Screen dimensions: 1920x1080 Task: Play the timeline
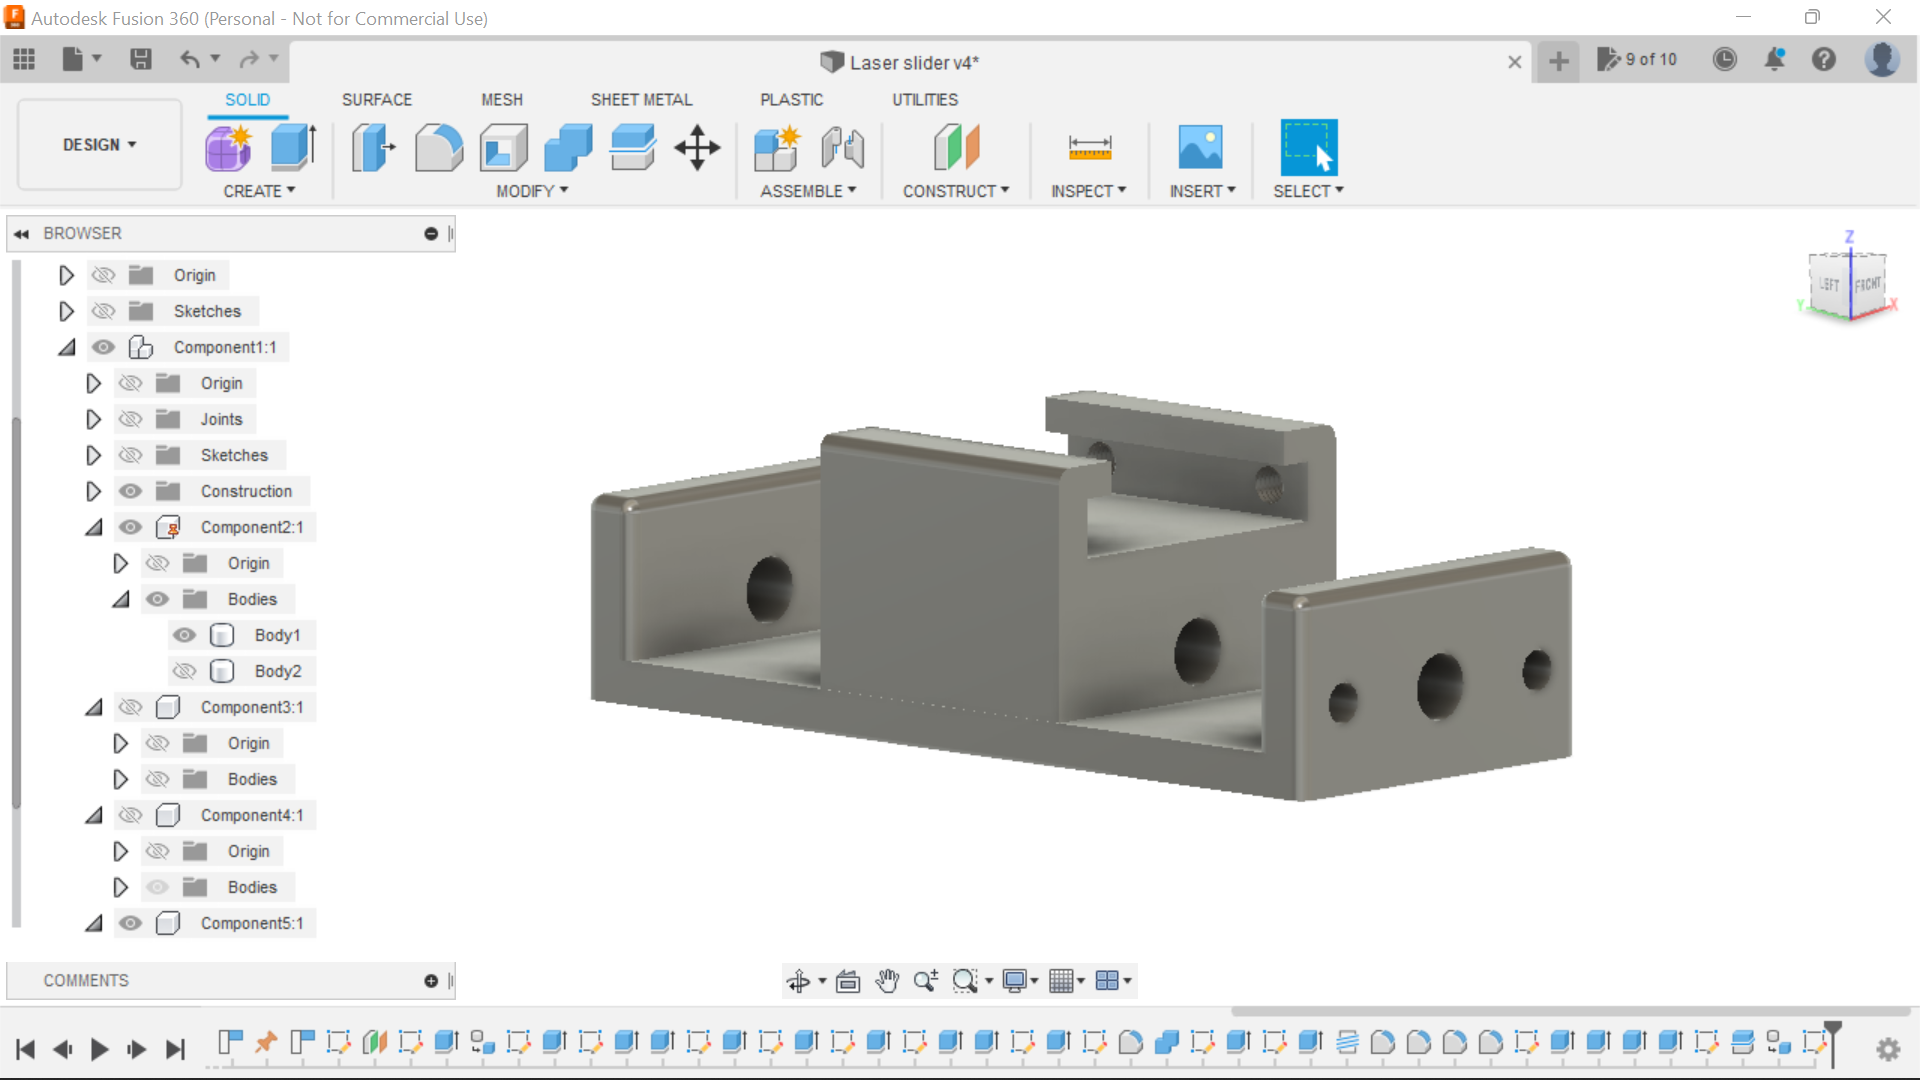(x=99, y=1049)
